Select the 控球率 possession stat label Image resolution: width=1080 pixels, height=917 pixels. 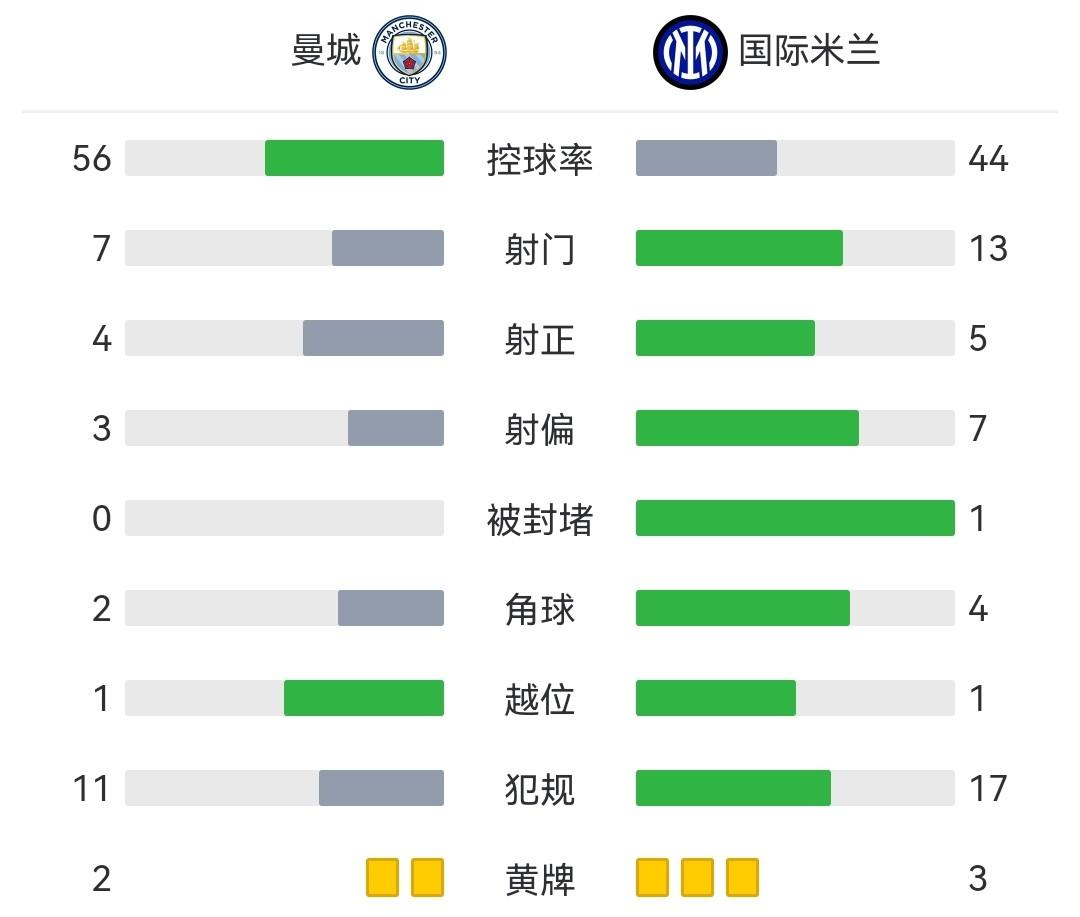(540, 159)
